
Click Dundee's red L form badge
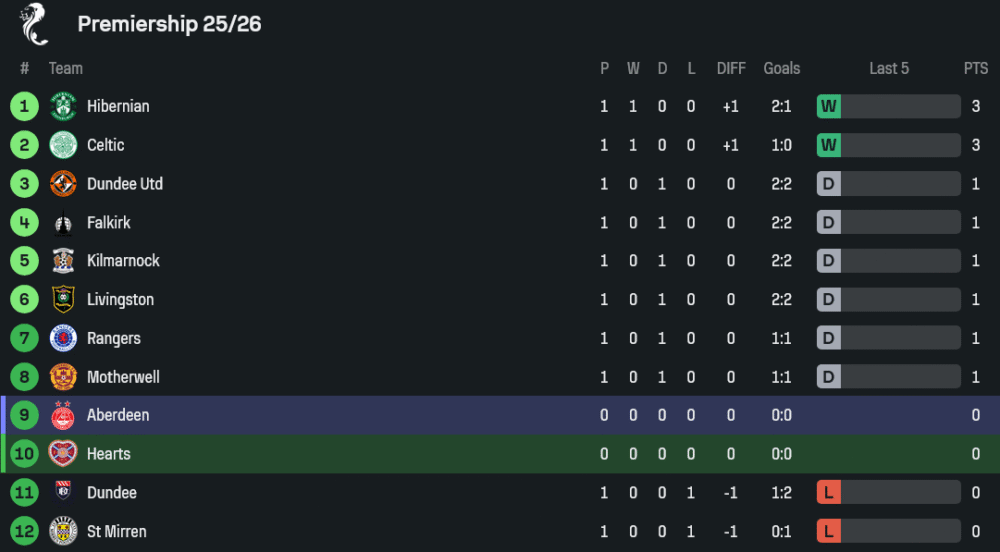pyautogui.click(x=828, y=492)
